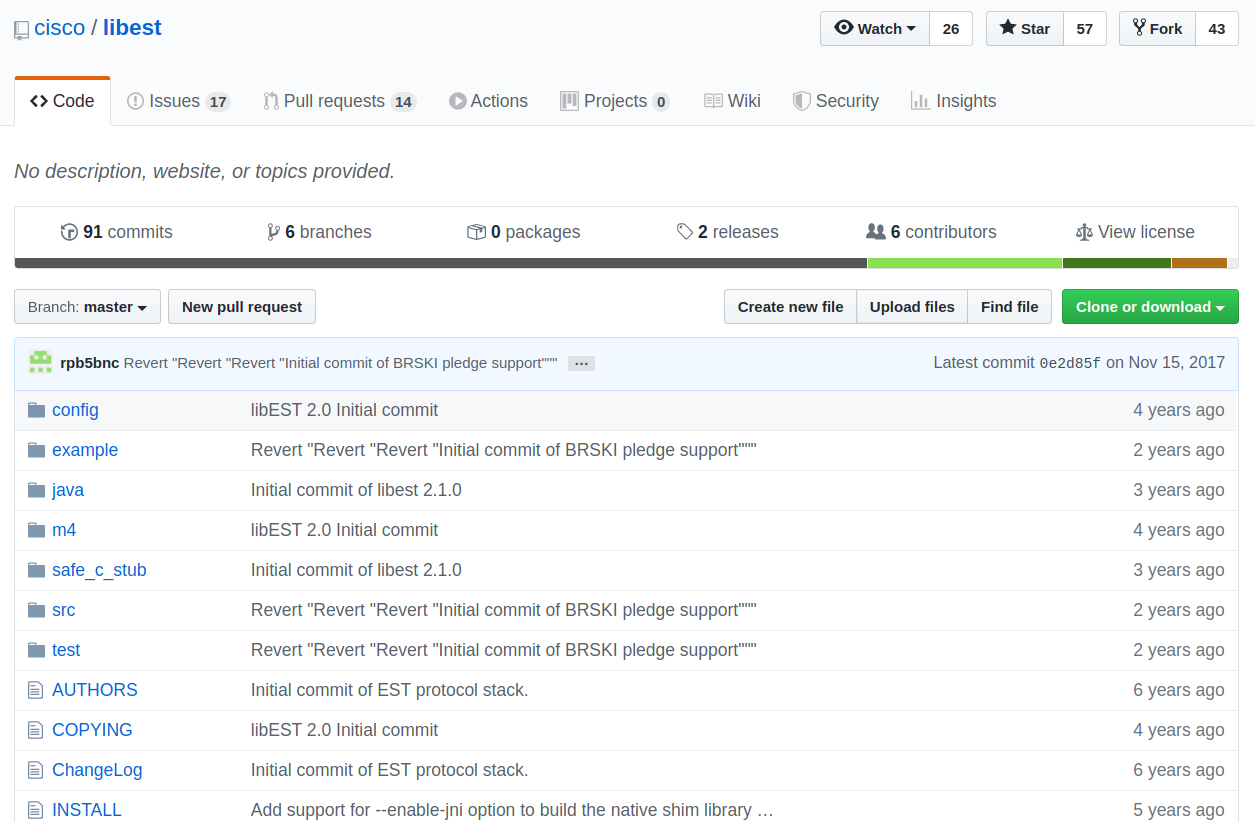Open the cisco owner link
1255x822 pixels.
(x=60, y=28)
